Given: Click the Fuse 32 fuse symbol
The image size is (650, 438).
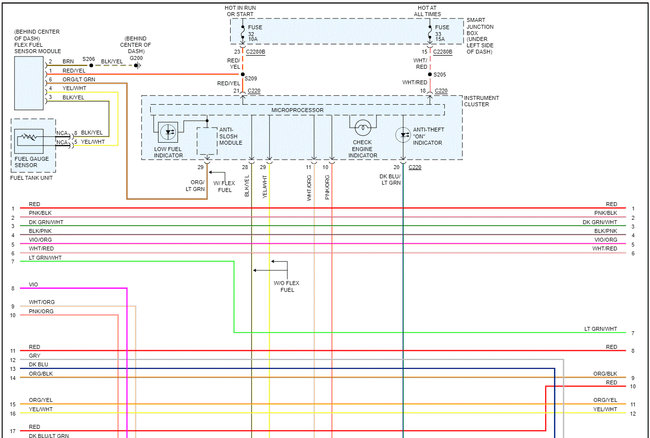Looking at the screenshot, I should point(243,32).
